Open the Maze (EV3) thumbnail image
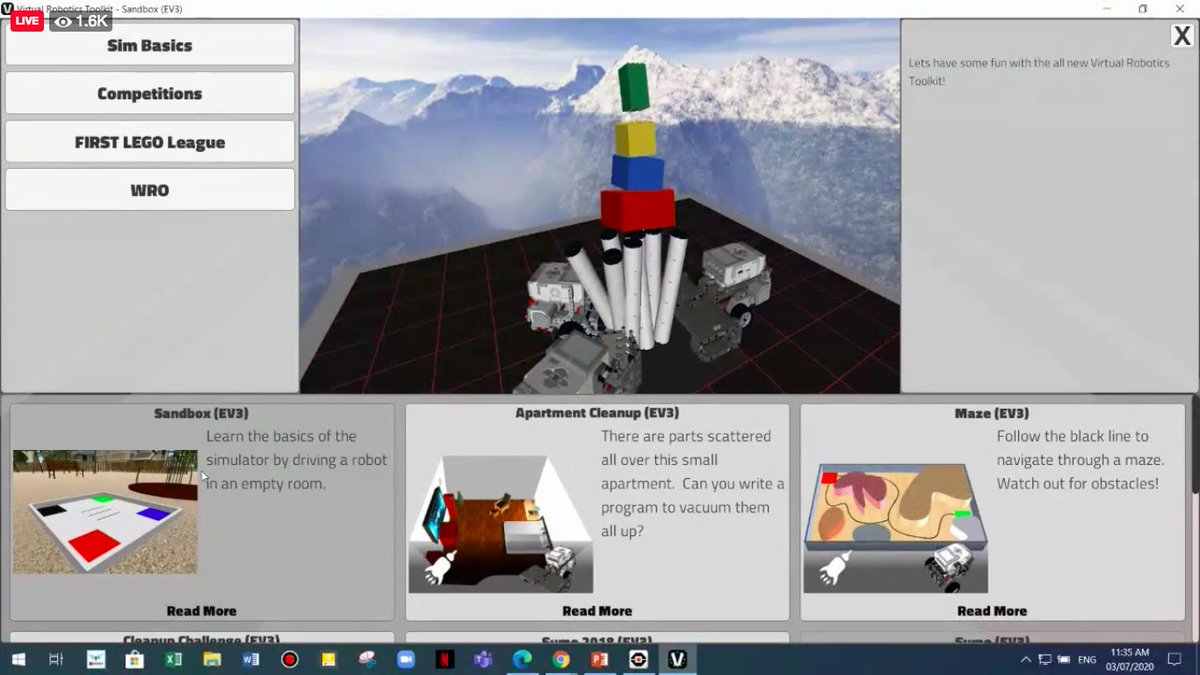 point(896,527)
